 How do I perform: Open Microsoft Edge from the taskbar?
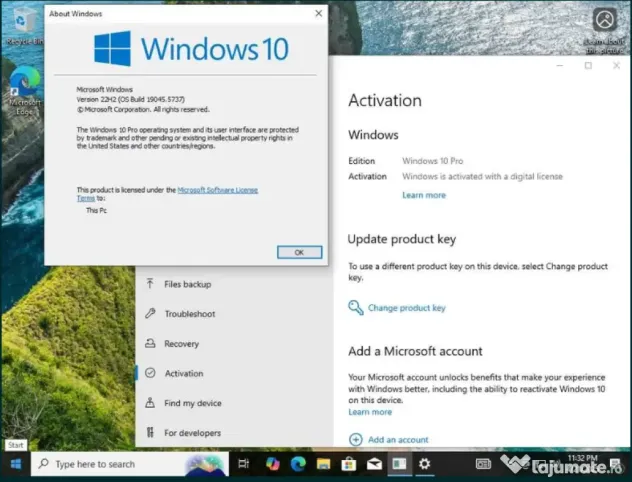(297, 464)
